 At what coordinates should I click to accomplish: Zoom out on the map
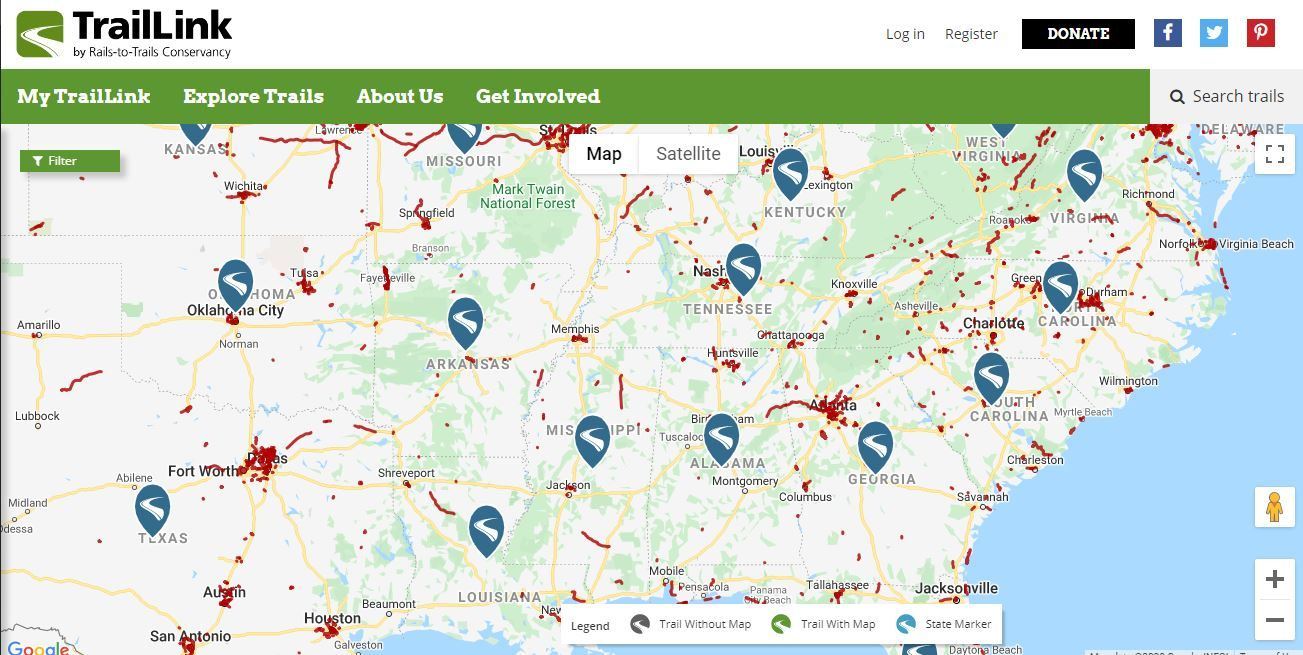click(1275, 620)
